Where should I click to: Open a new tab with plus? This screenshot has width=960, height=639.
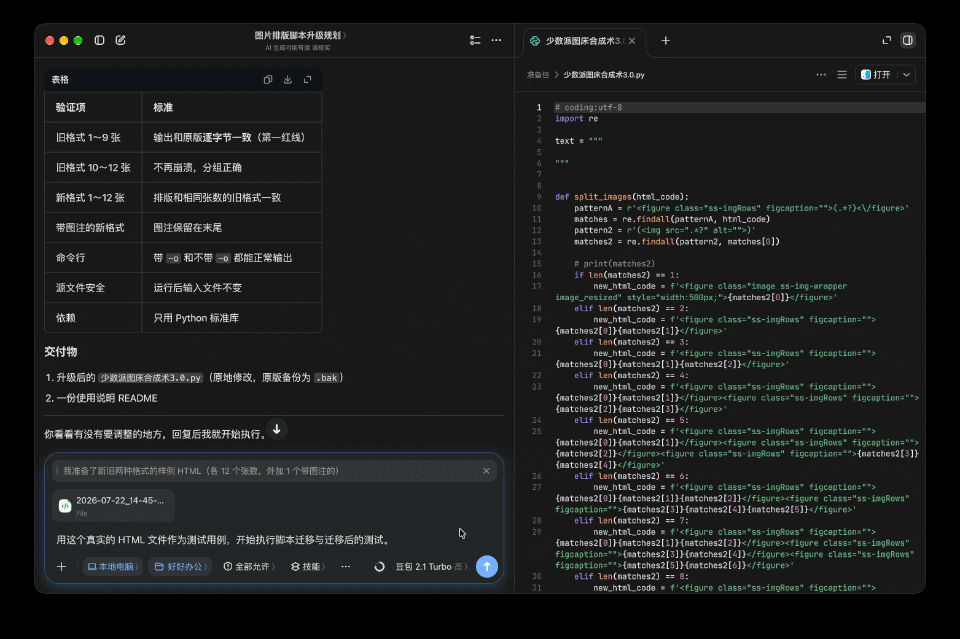pos(666,41)
